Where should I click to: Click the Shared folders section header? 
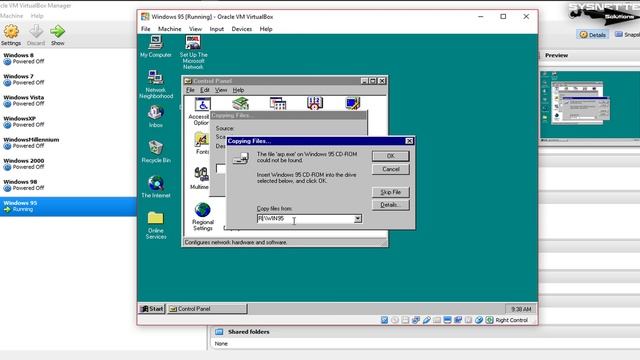point(249,332)
